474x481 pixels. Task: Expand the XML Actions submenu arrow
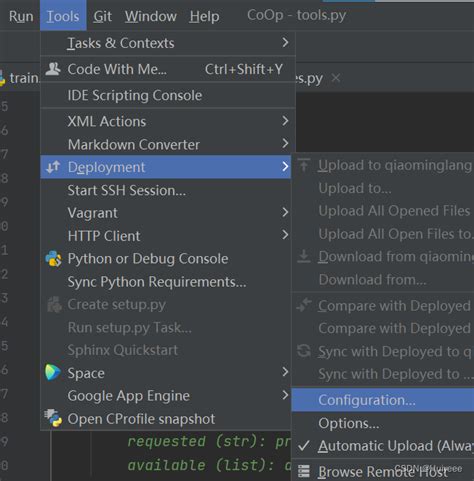pos(285,121)
